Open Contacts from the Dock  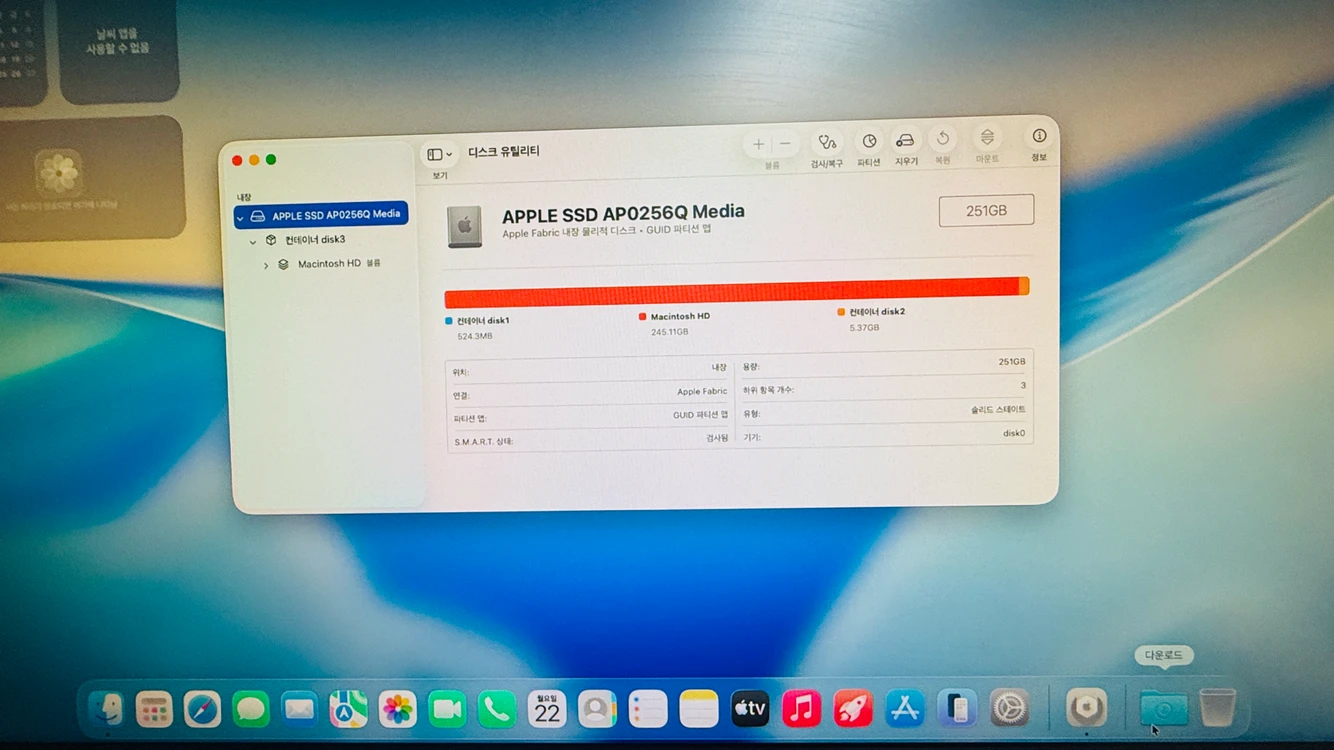coord(597,709)
